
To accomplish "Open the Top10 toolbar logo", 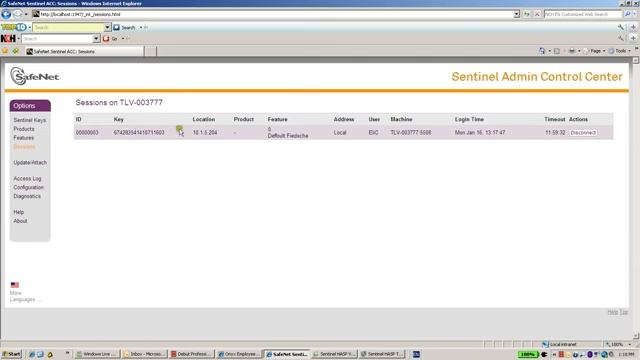I will (14, 27).
